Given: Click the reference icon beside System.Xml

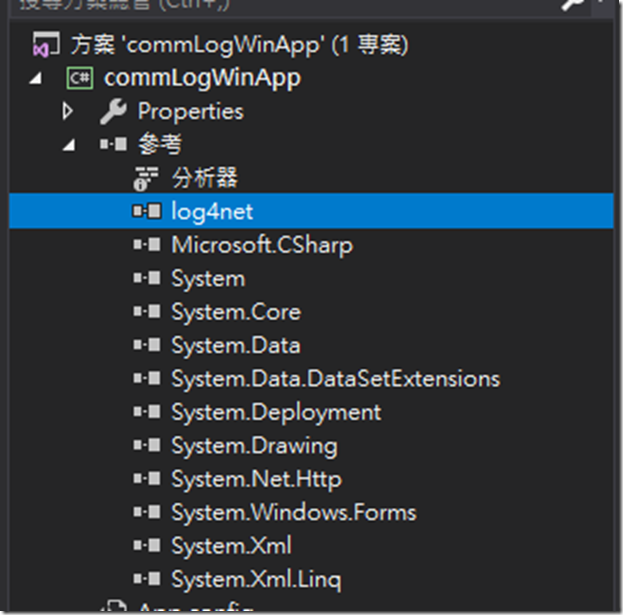Looking at the screenshot, I should [x=147, y=545].
